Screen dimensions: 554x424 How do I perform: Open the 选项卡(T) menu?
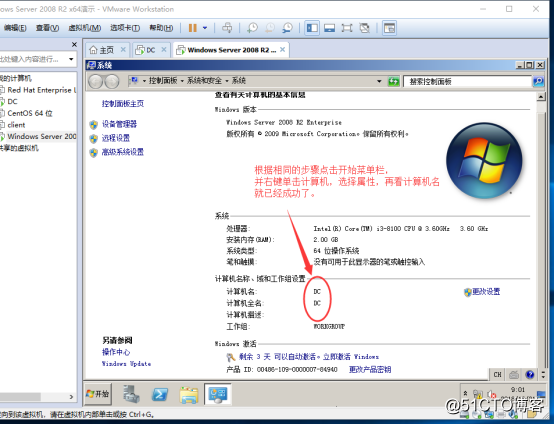125,28
